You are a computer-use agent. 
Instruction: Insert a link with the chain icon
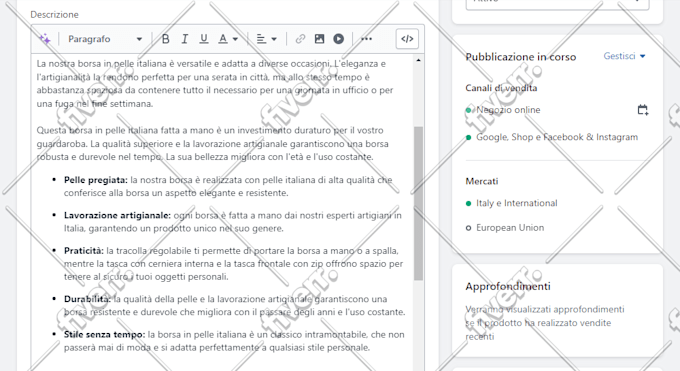pos(300,39)
